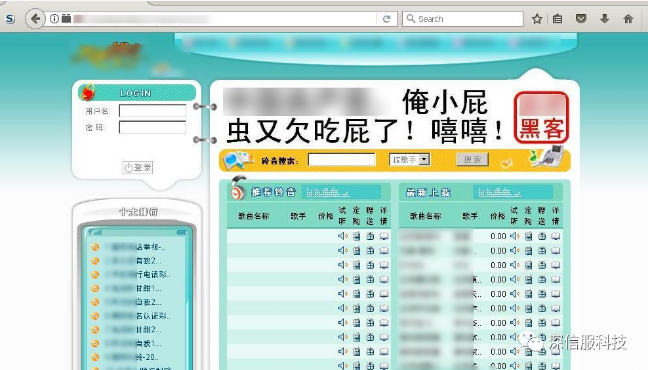Image resolution: width=648 pixels, height=370 pixels.
Task: Open ranking entry ending 名认证彩..
Action: (x=138, y=316)
